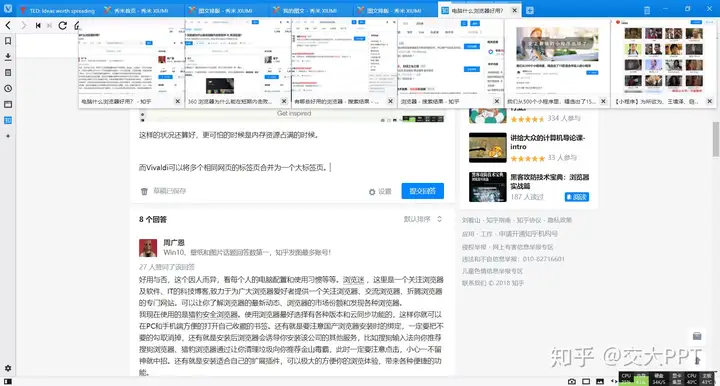This screenshot has width=720, height=386.
Task: Click the blue 提交回答 button
Action: pyautogui.click(x=422, y=191)
